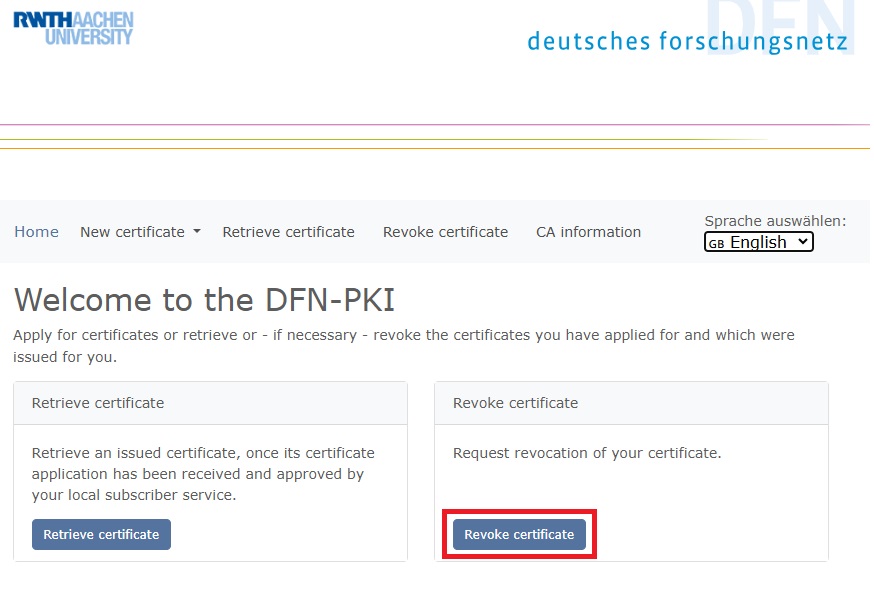Select Retrieve certificate in the navigation bar
874x601 pixels.
[288, 231]
